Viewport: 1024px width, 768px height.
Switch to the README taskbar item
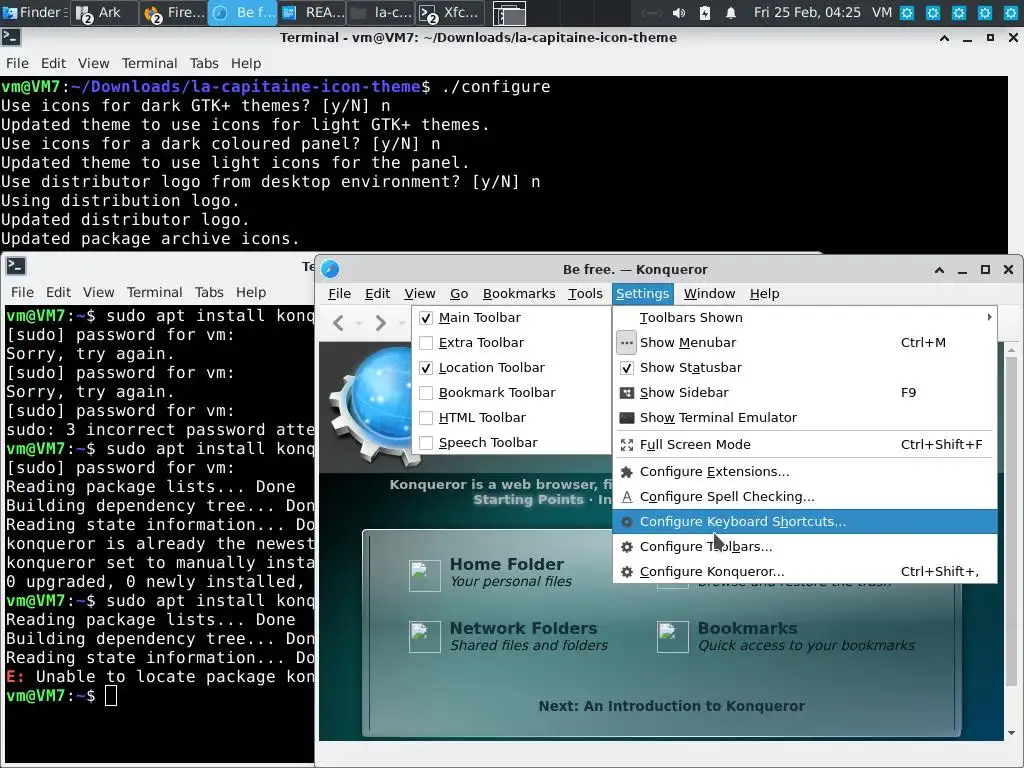pyautogui.click(x=313, y=12)
